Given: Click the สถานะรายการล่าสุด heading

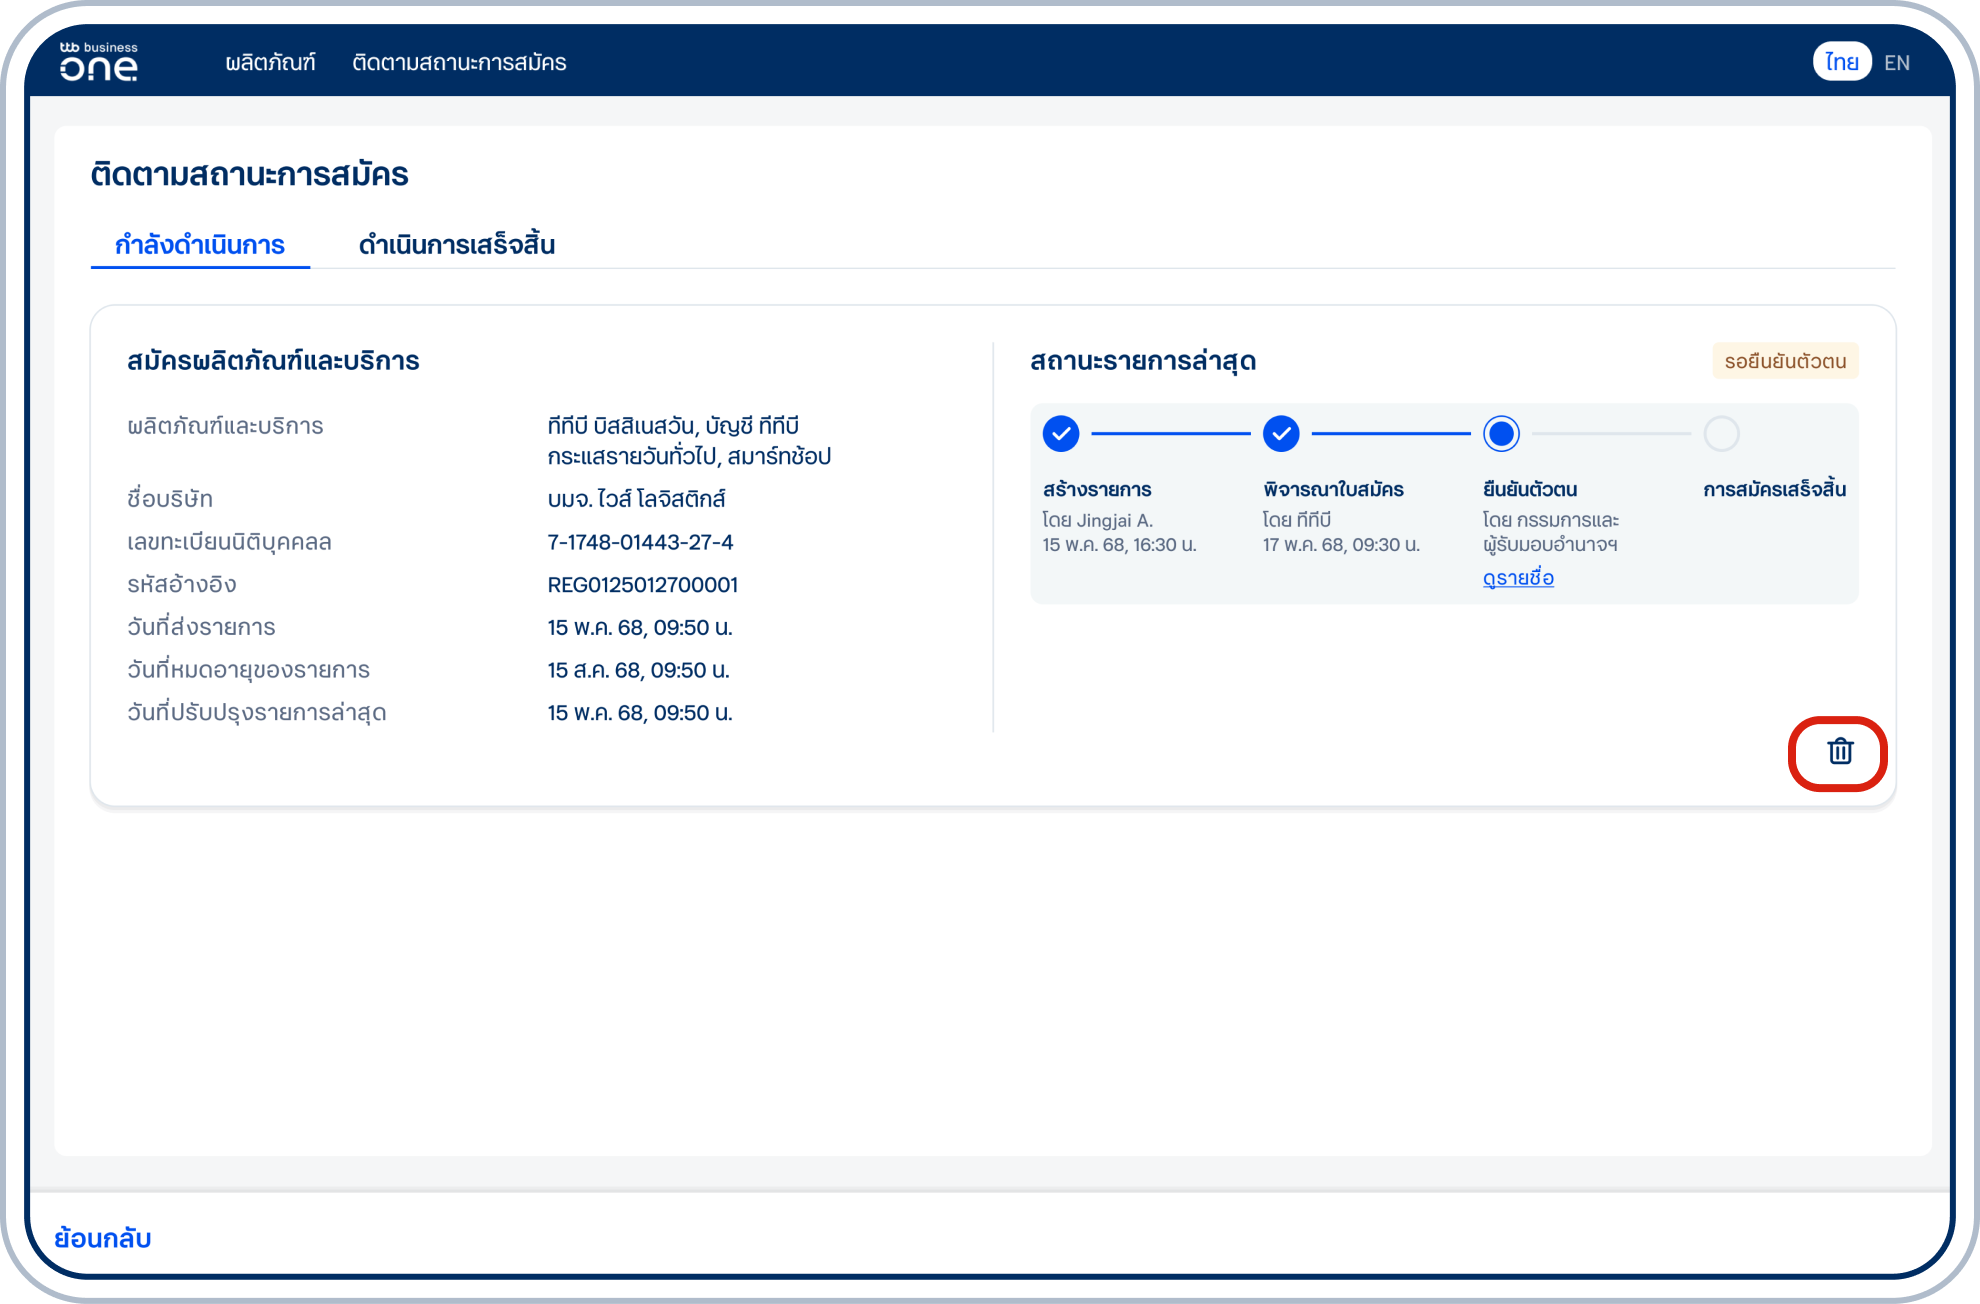Looking at the screenshot, I should point(1142,361).
